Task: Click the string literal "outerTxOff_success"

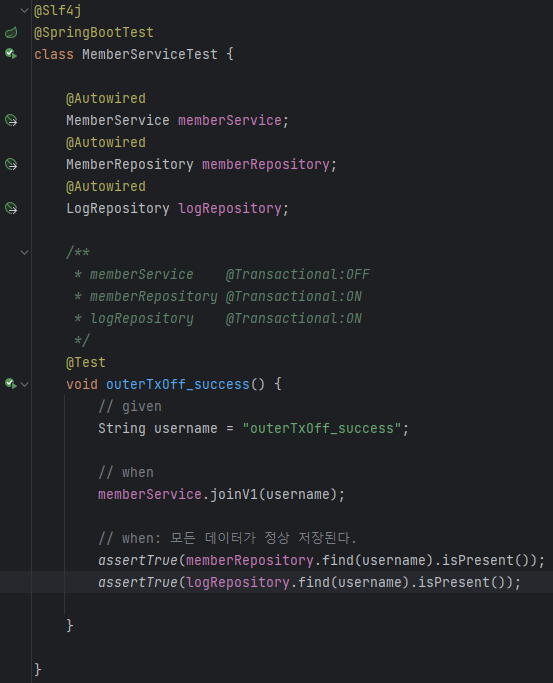Action: (x=322, y=428)
